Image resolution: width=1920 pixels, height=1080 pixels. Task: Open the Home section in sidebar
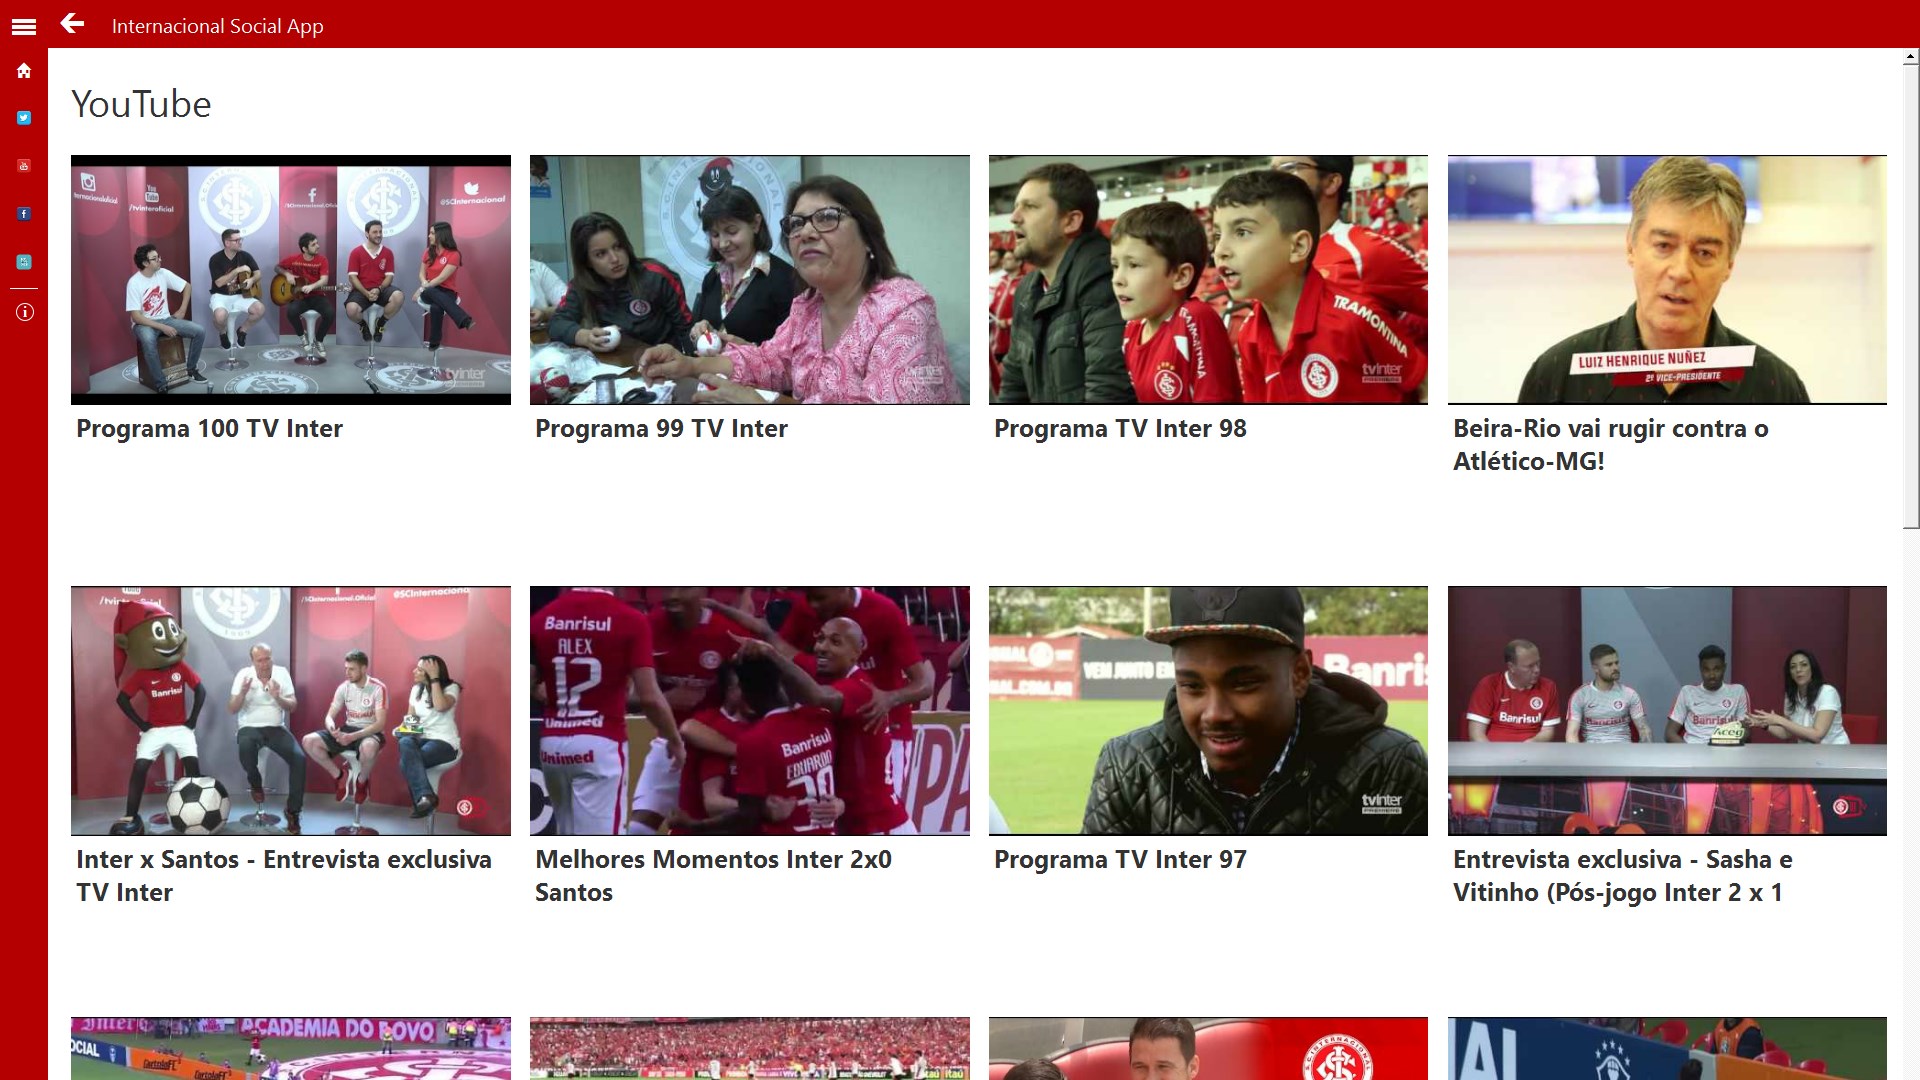pos(24,71)
